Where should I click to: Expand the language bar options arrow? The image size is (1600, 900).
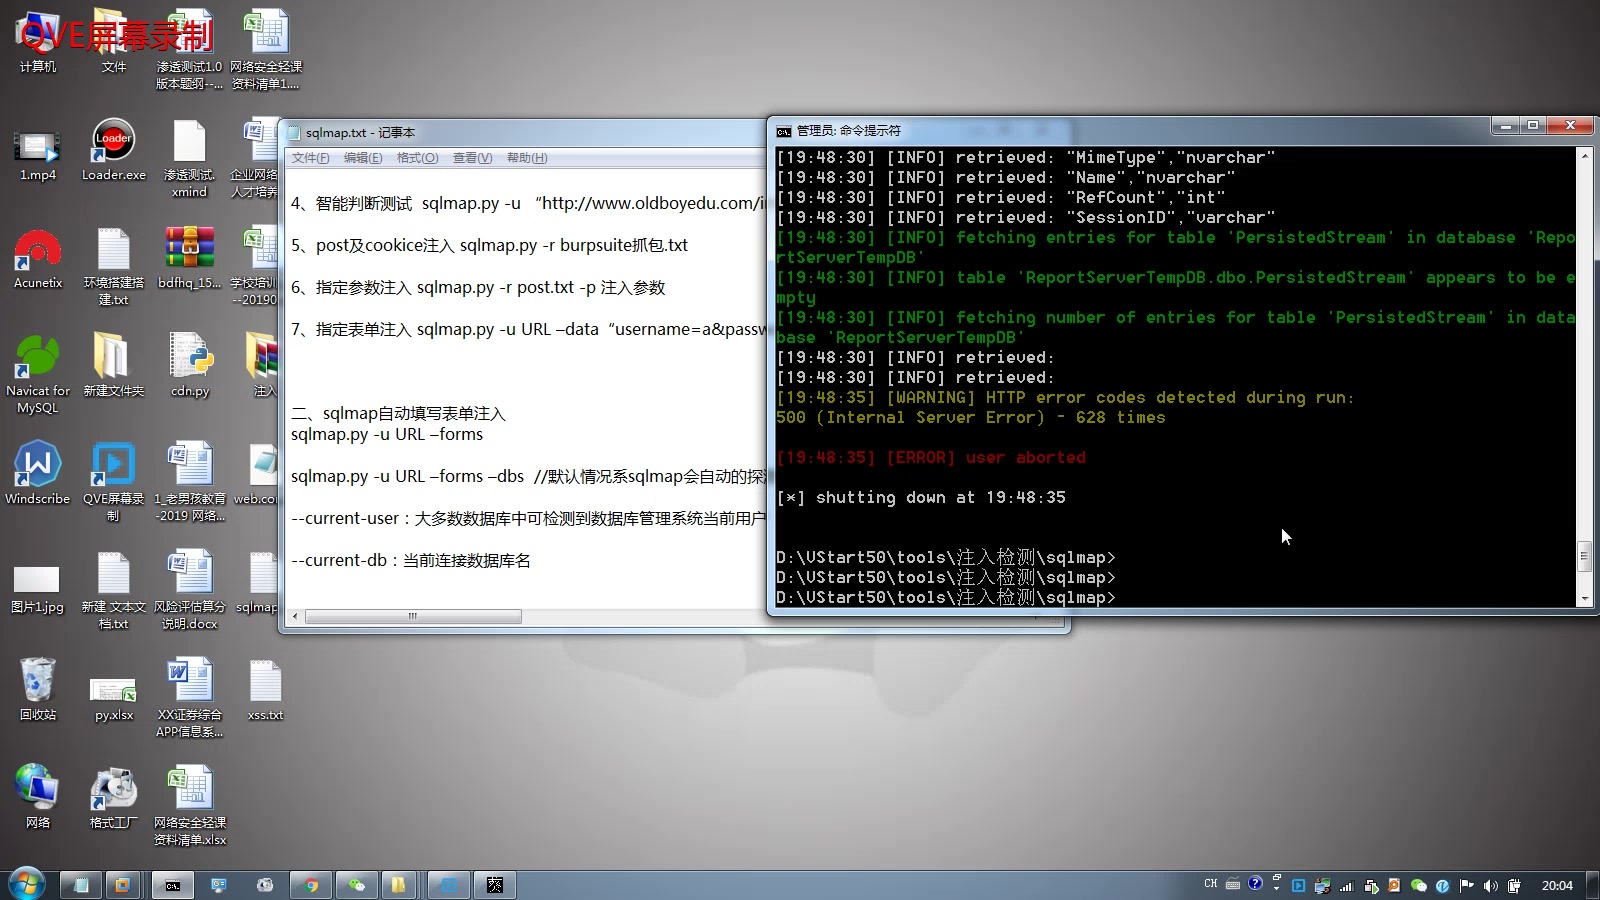pyautogui.click(x=1276, y=888)
